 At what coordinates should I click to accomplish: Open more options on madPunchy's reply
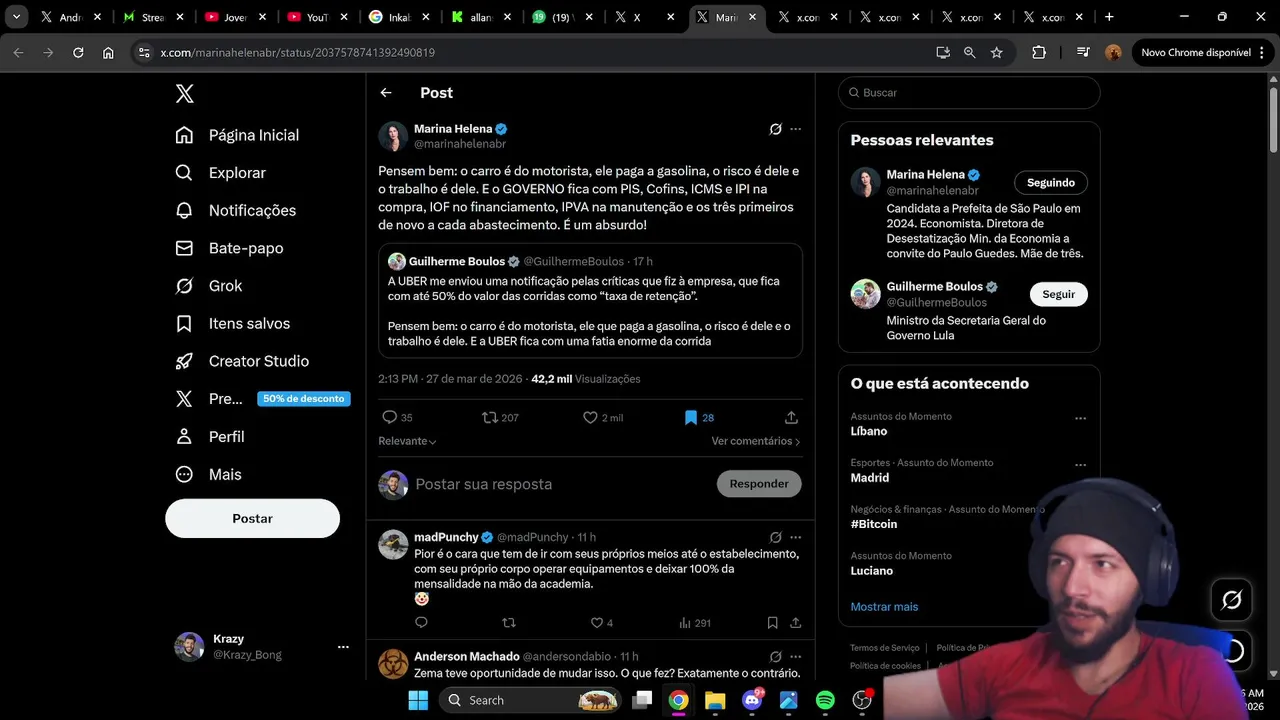pos(796,537)
